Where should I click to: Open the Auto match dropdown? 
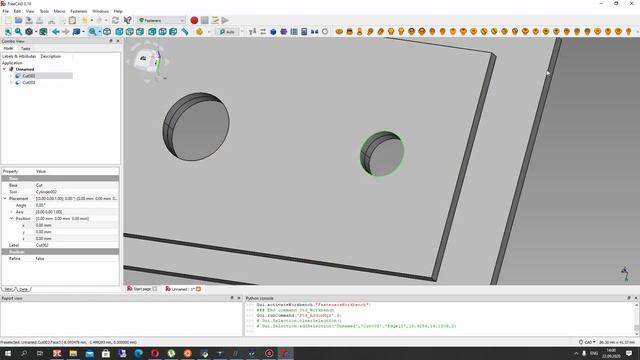click(227, 31)
